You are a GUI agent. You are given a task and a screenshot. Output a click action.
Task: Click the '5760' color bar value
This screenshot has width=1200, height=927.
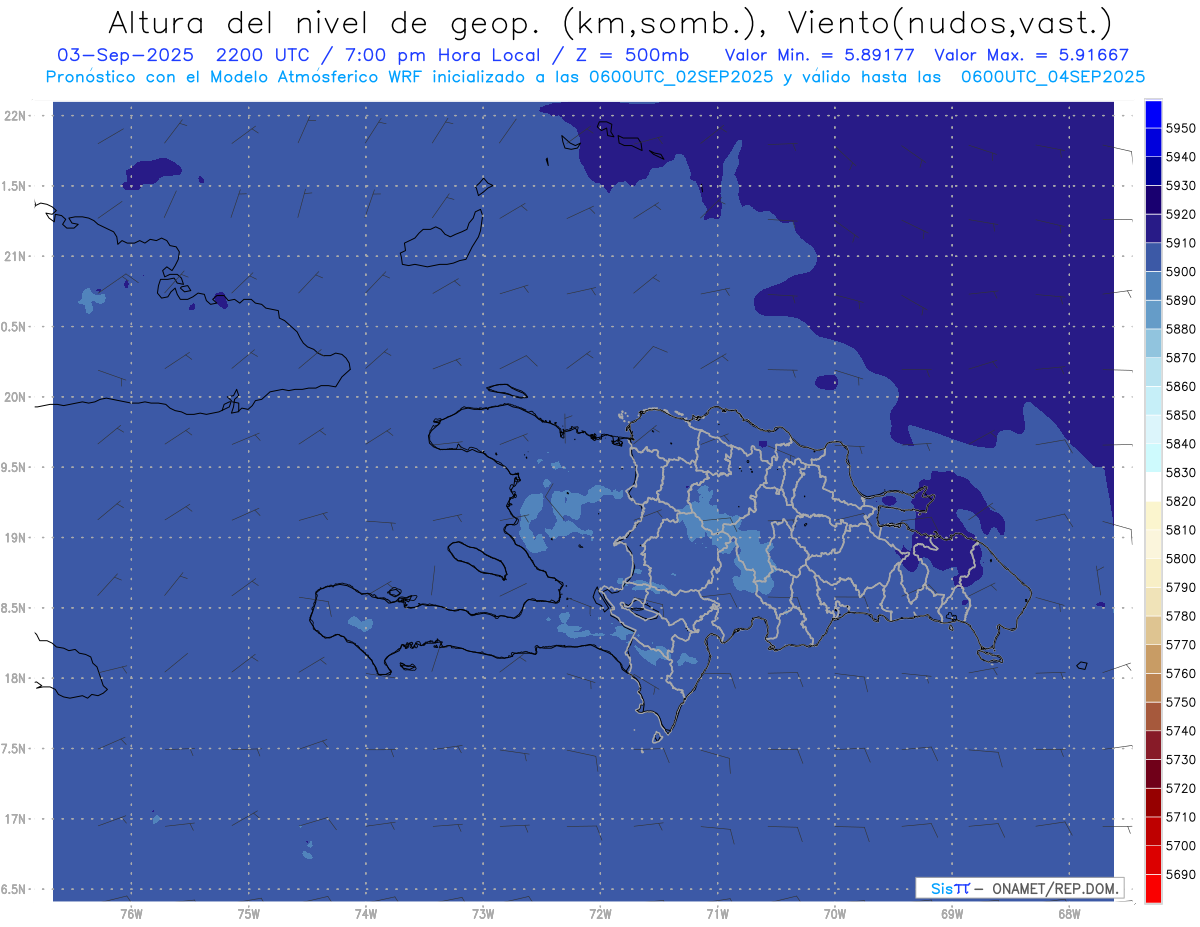point(1180,673)
